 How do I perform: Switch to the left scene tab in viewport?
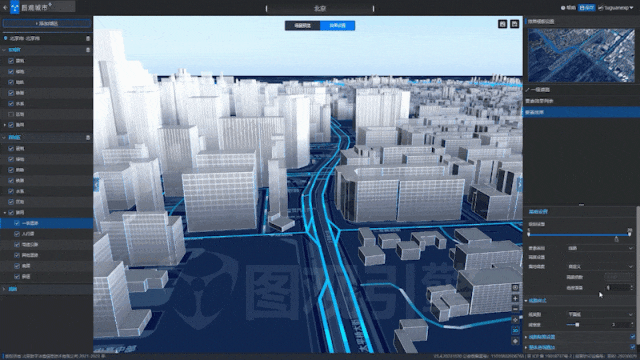pos(302,26)
